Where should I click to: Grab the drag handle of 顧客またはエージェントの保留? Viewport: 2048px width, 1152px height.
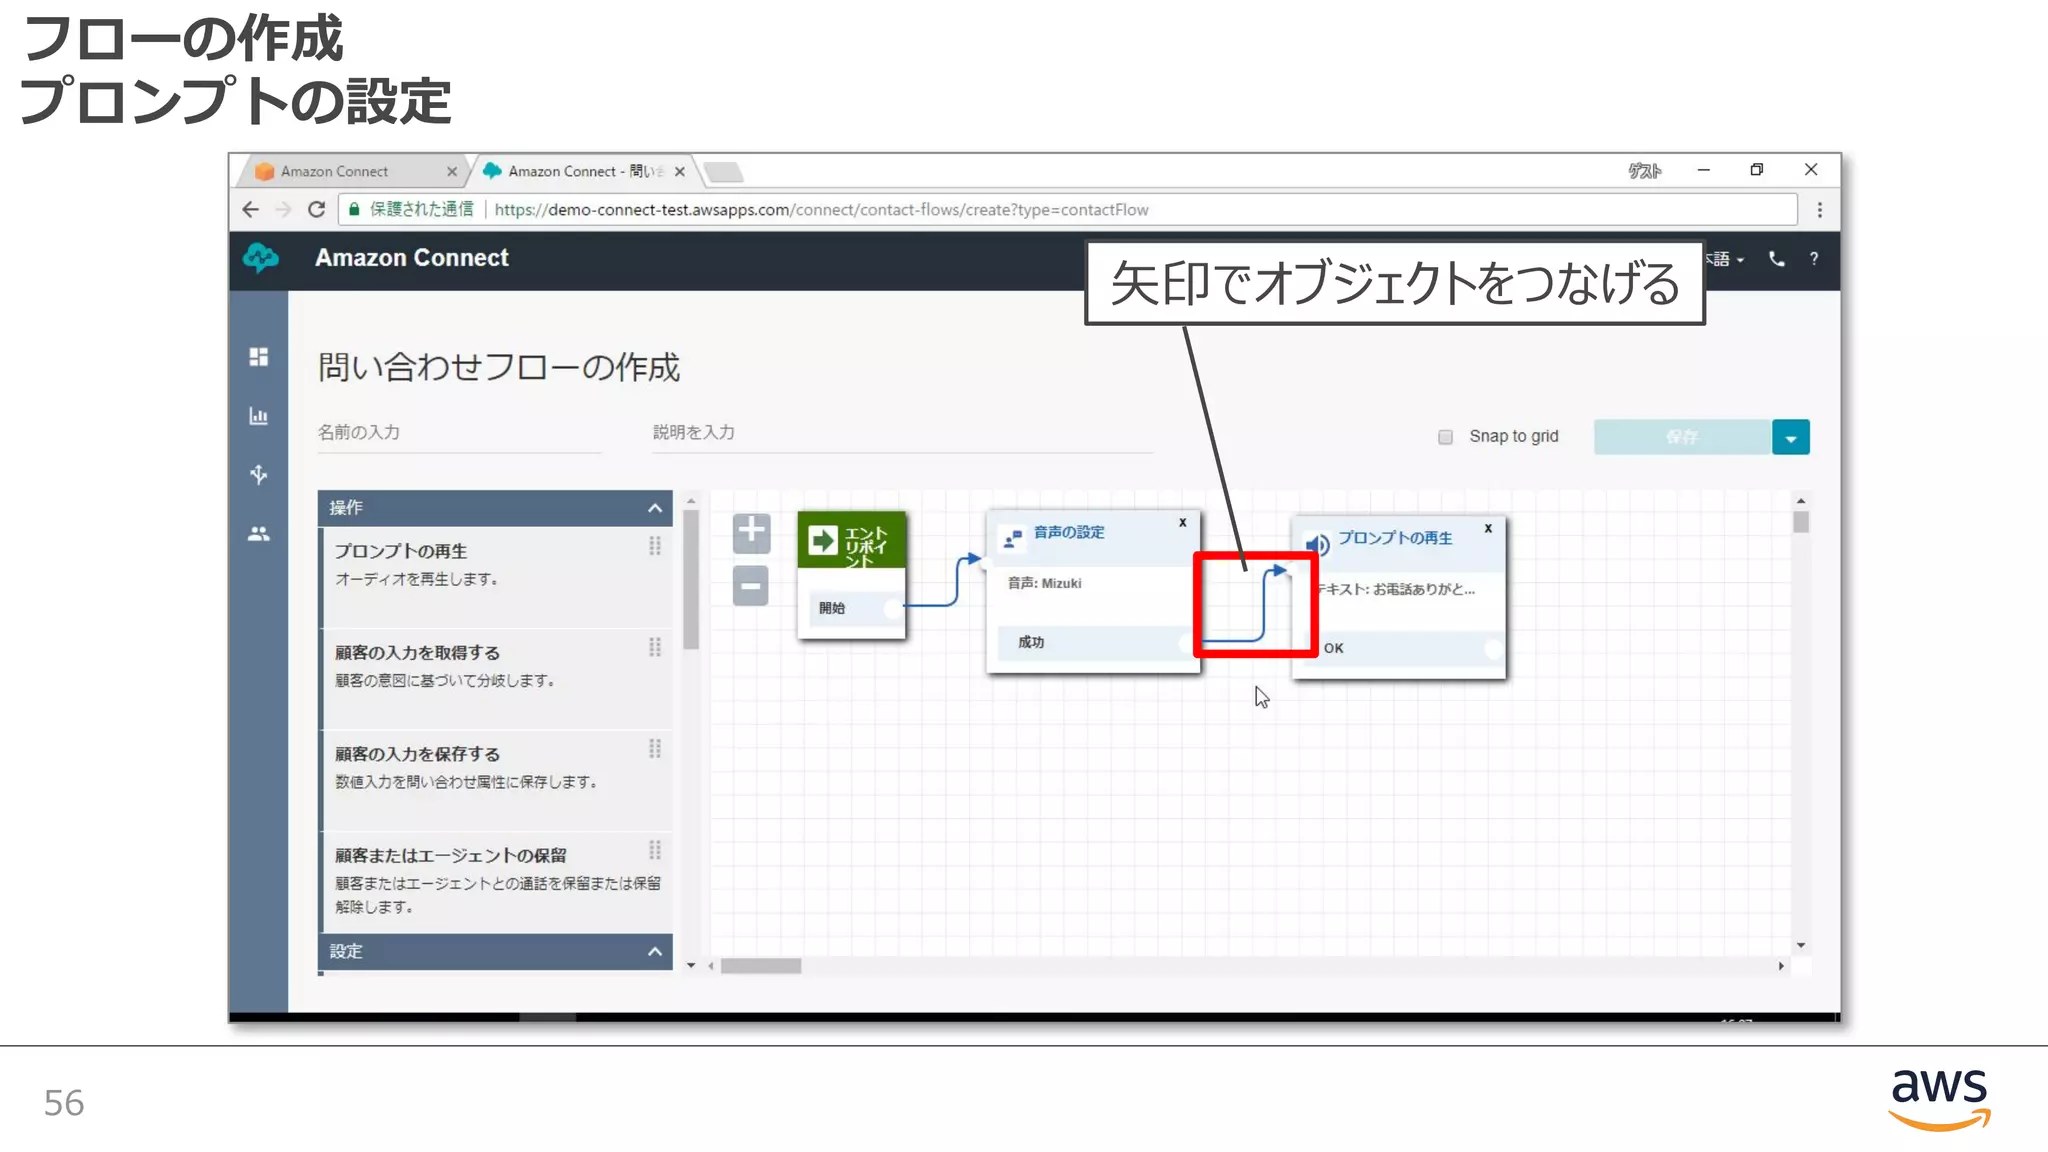[655, 850]
